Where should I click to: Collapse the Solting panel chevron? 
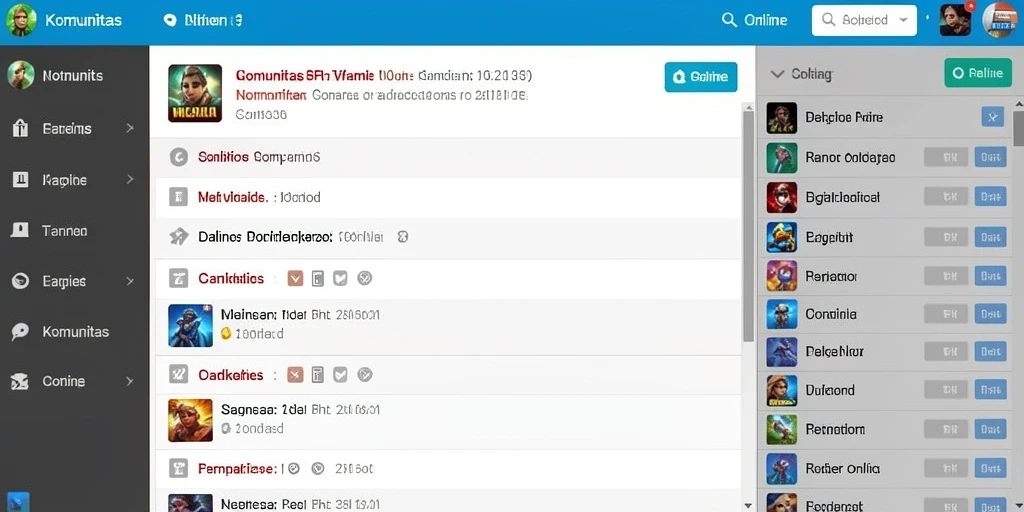coord(777,74)
